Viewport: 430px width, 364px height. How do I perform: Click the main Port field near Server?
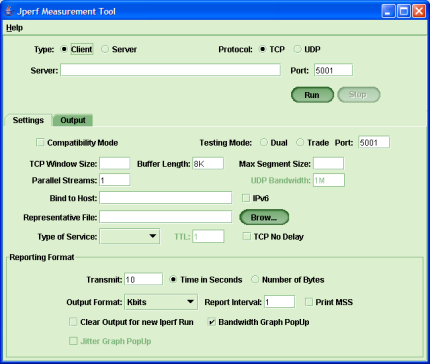pyautogui.click(x=333, y=70)
